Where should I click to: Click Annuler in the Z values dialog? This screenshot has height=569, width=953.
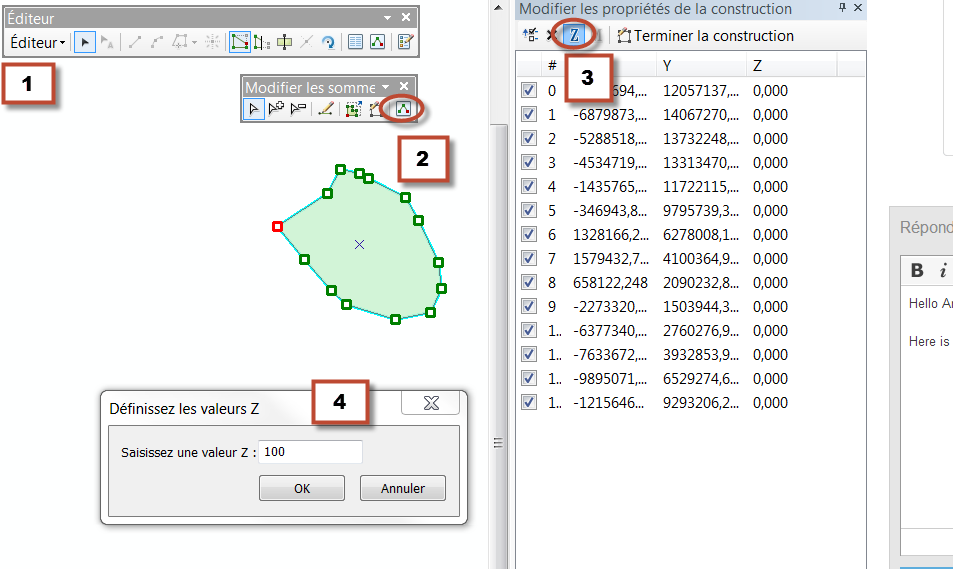coord(403,488)
